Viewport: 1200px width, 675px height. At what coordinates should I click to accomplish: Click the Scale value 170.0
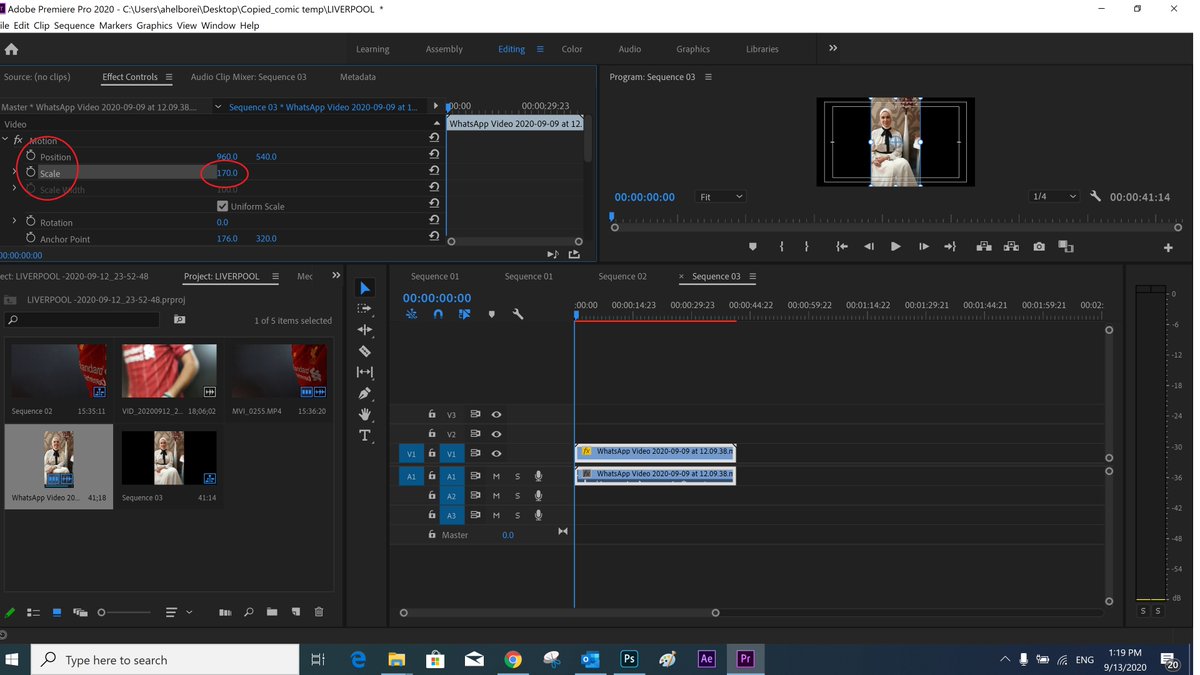[x=227, y=173]
